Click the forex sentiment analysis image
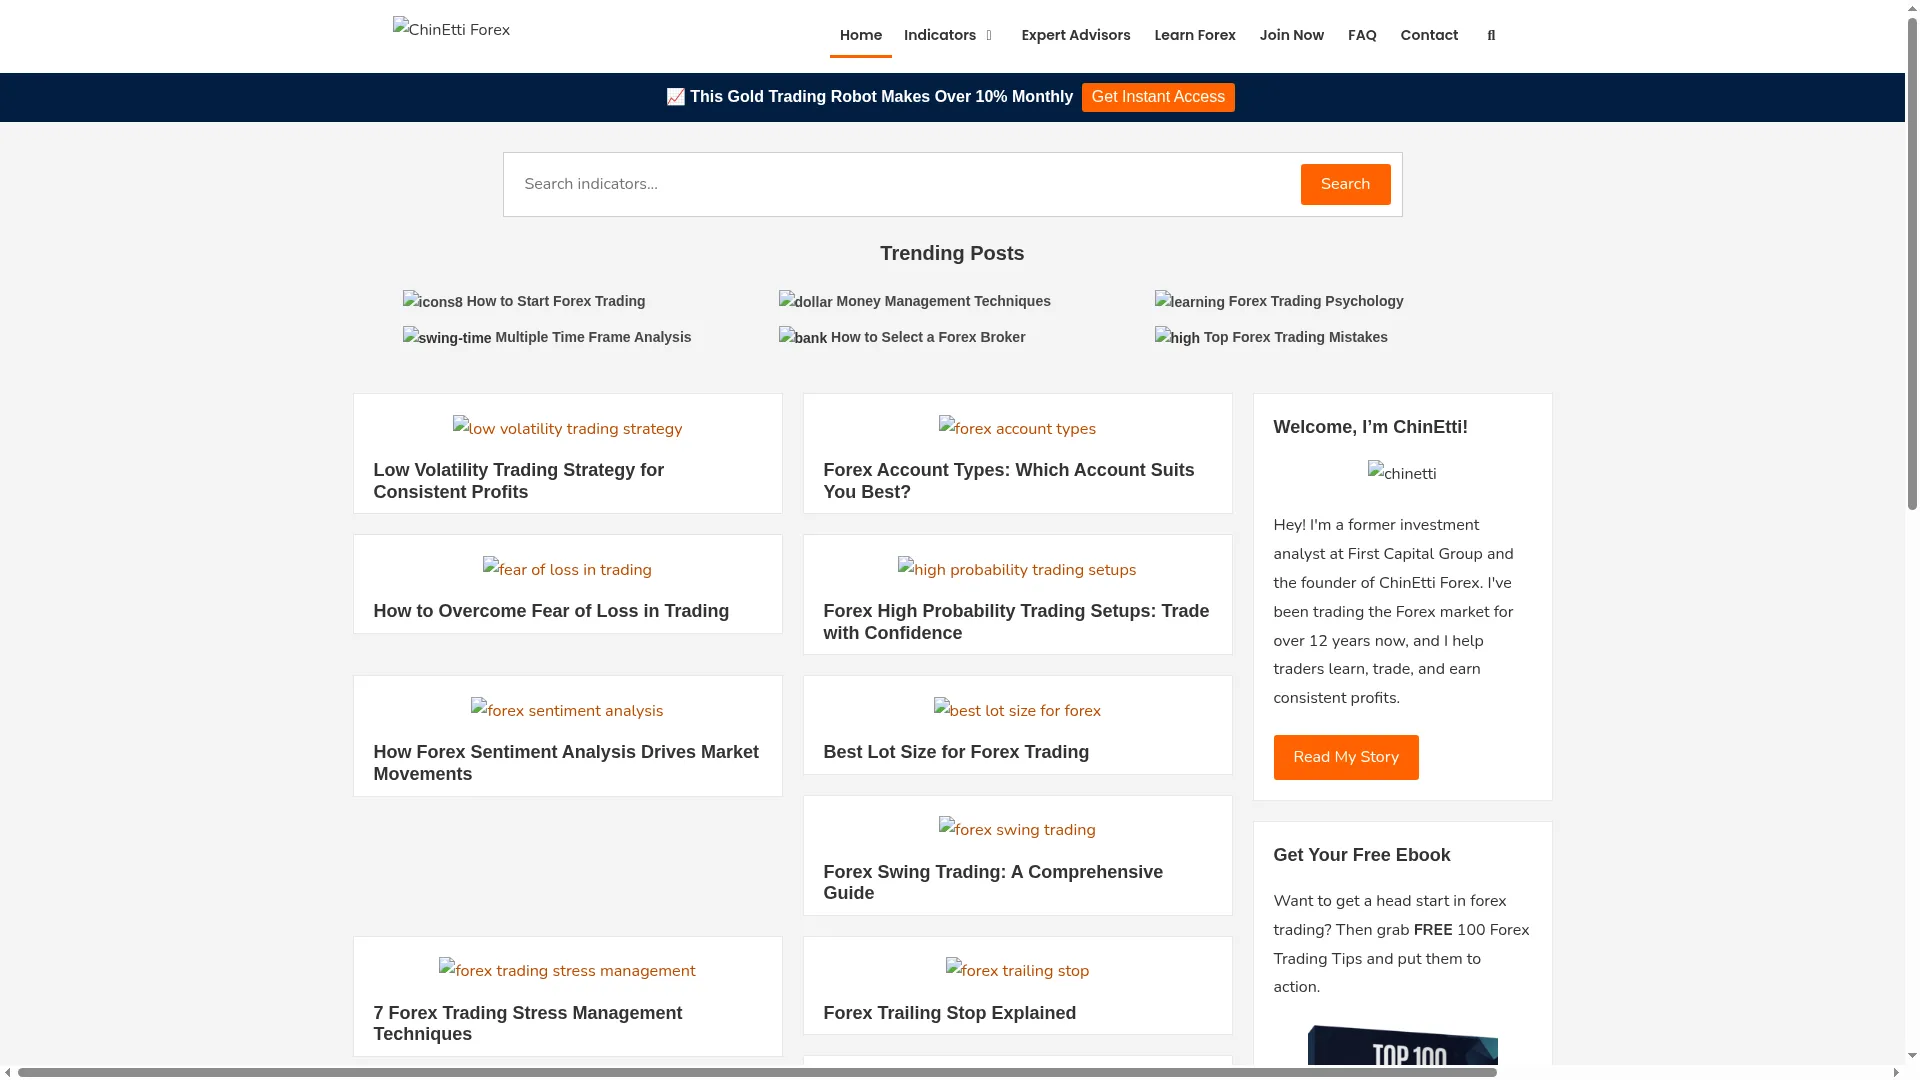 click(x=567, y=710)
